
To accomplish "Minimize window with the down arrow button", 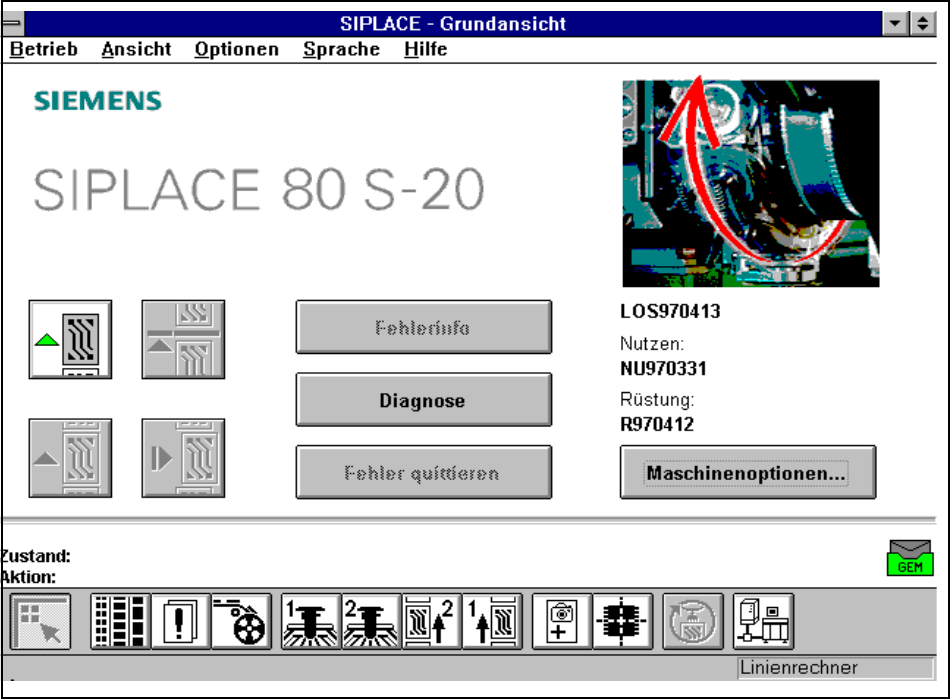I will point(894,24).
